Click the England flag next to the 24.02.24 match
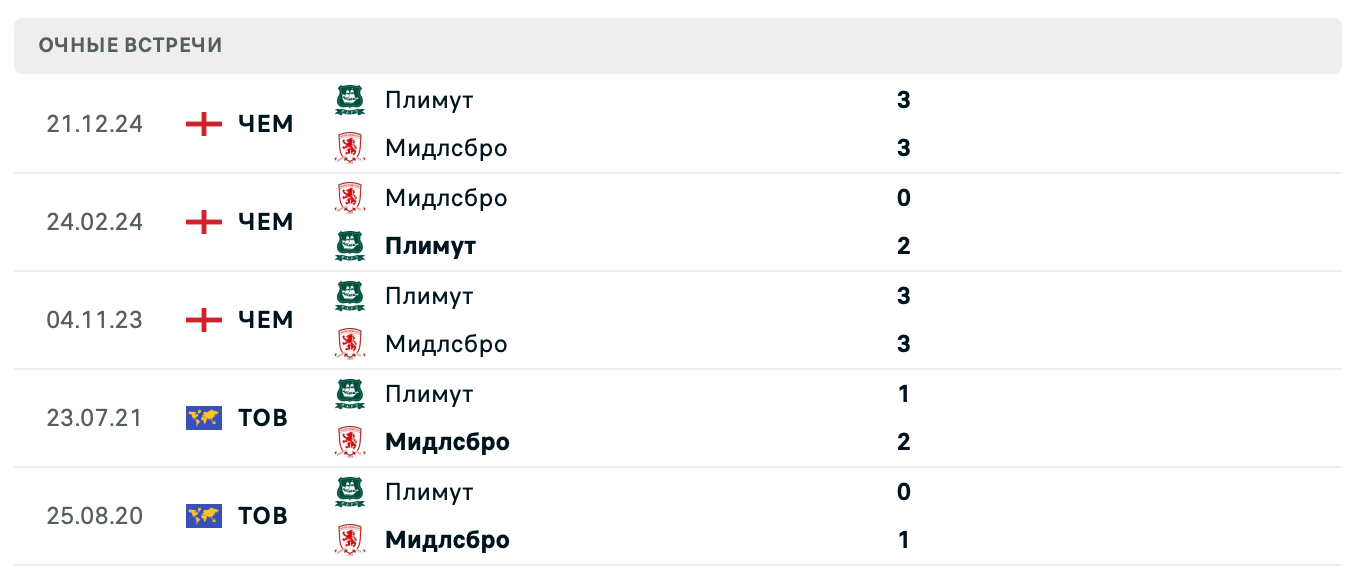Image resolution: width=1356 pixels, height=582 pixels. (204, 222)
